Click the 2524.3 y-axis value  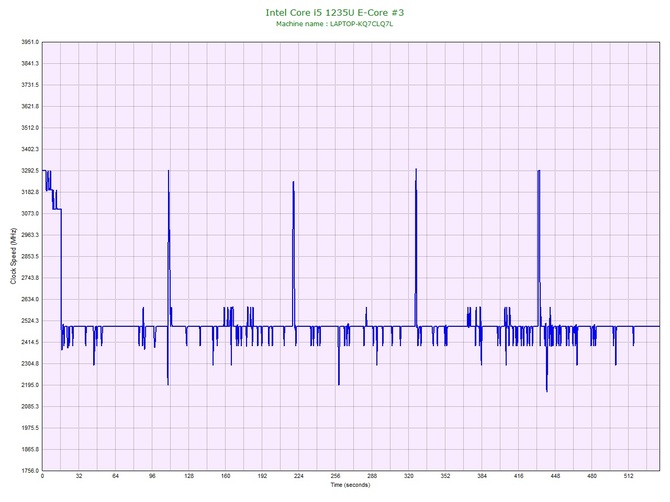click(x=30, y=321)
